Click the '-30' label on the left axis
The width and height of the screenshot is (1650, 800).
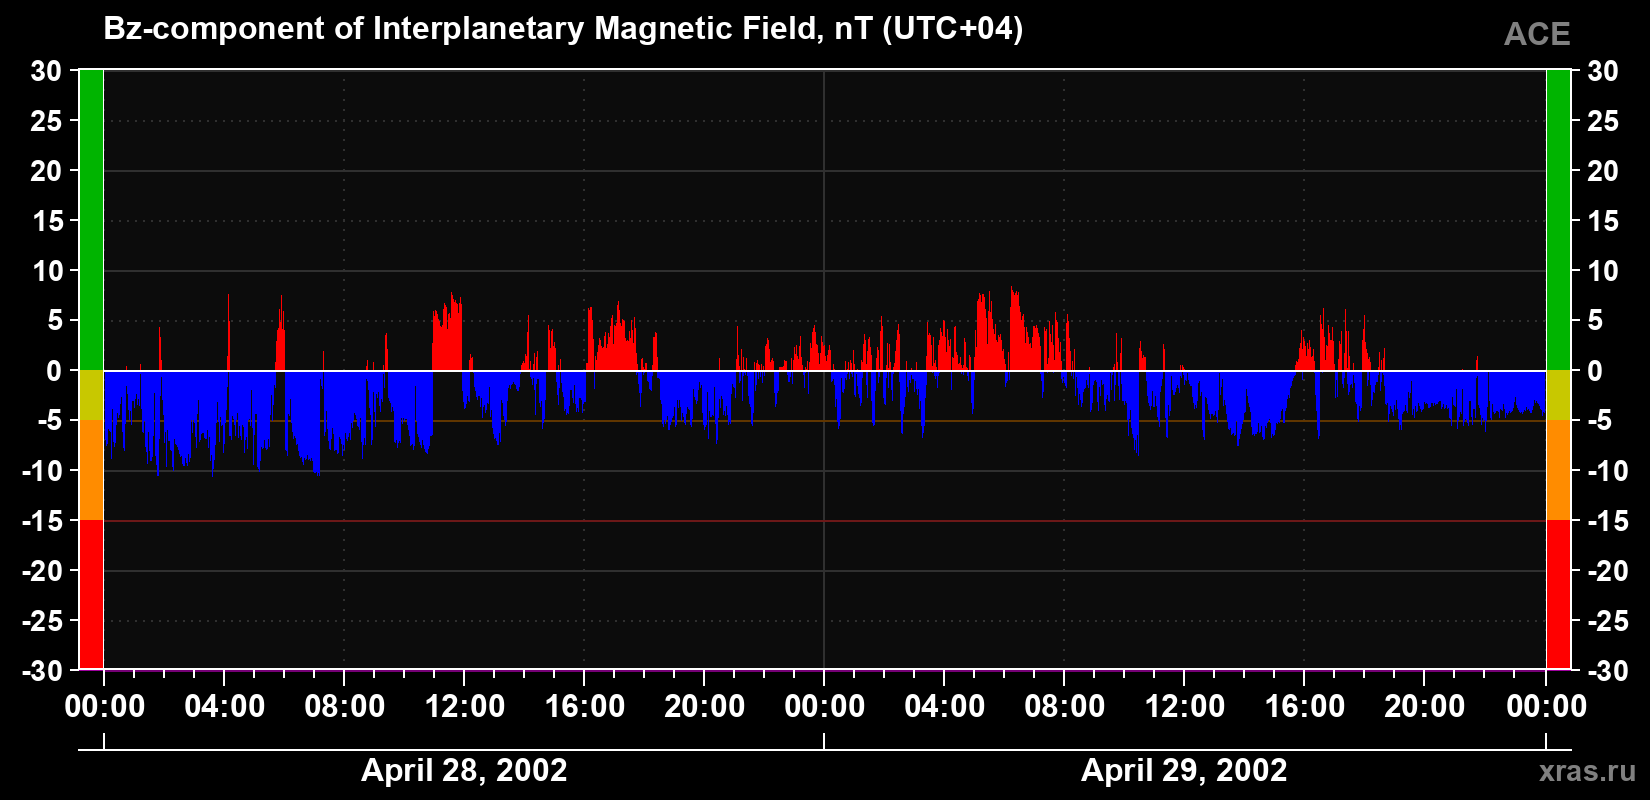[42, 671]
